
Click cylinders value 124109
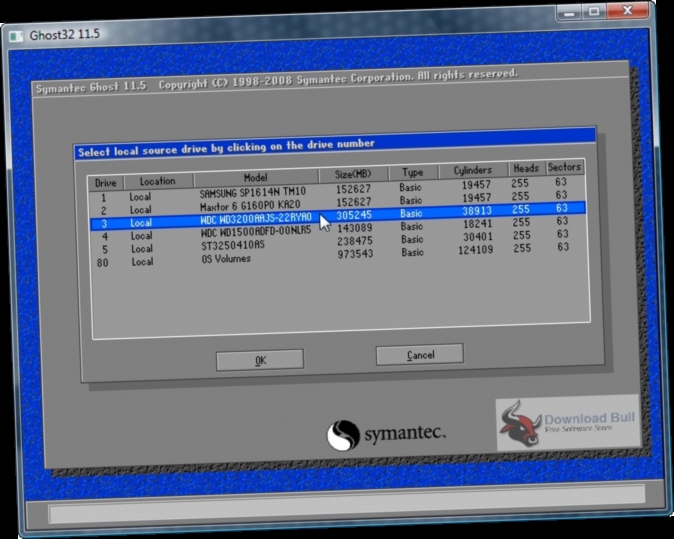point(475,250)
